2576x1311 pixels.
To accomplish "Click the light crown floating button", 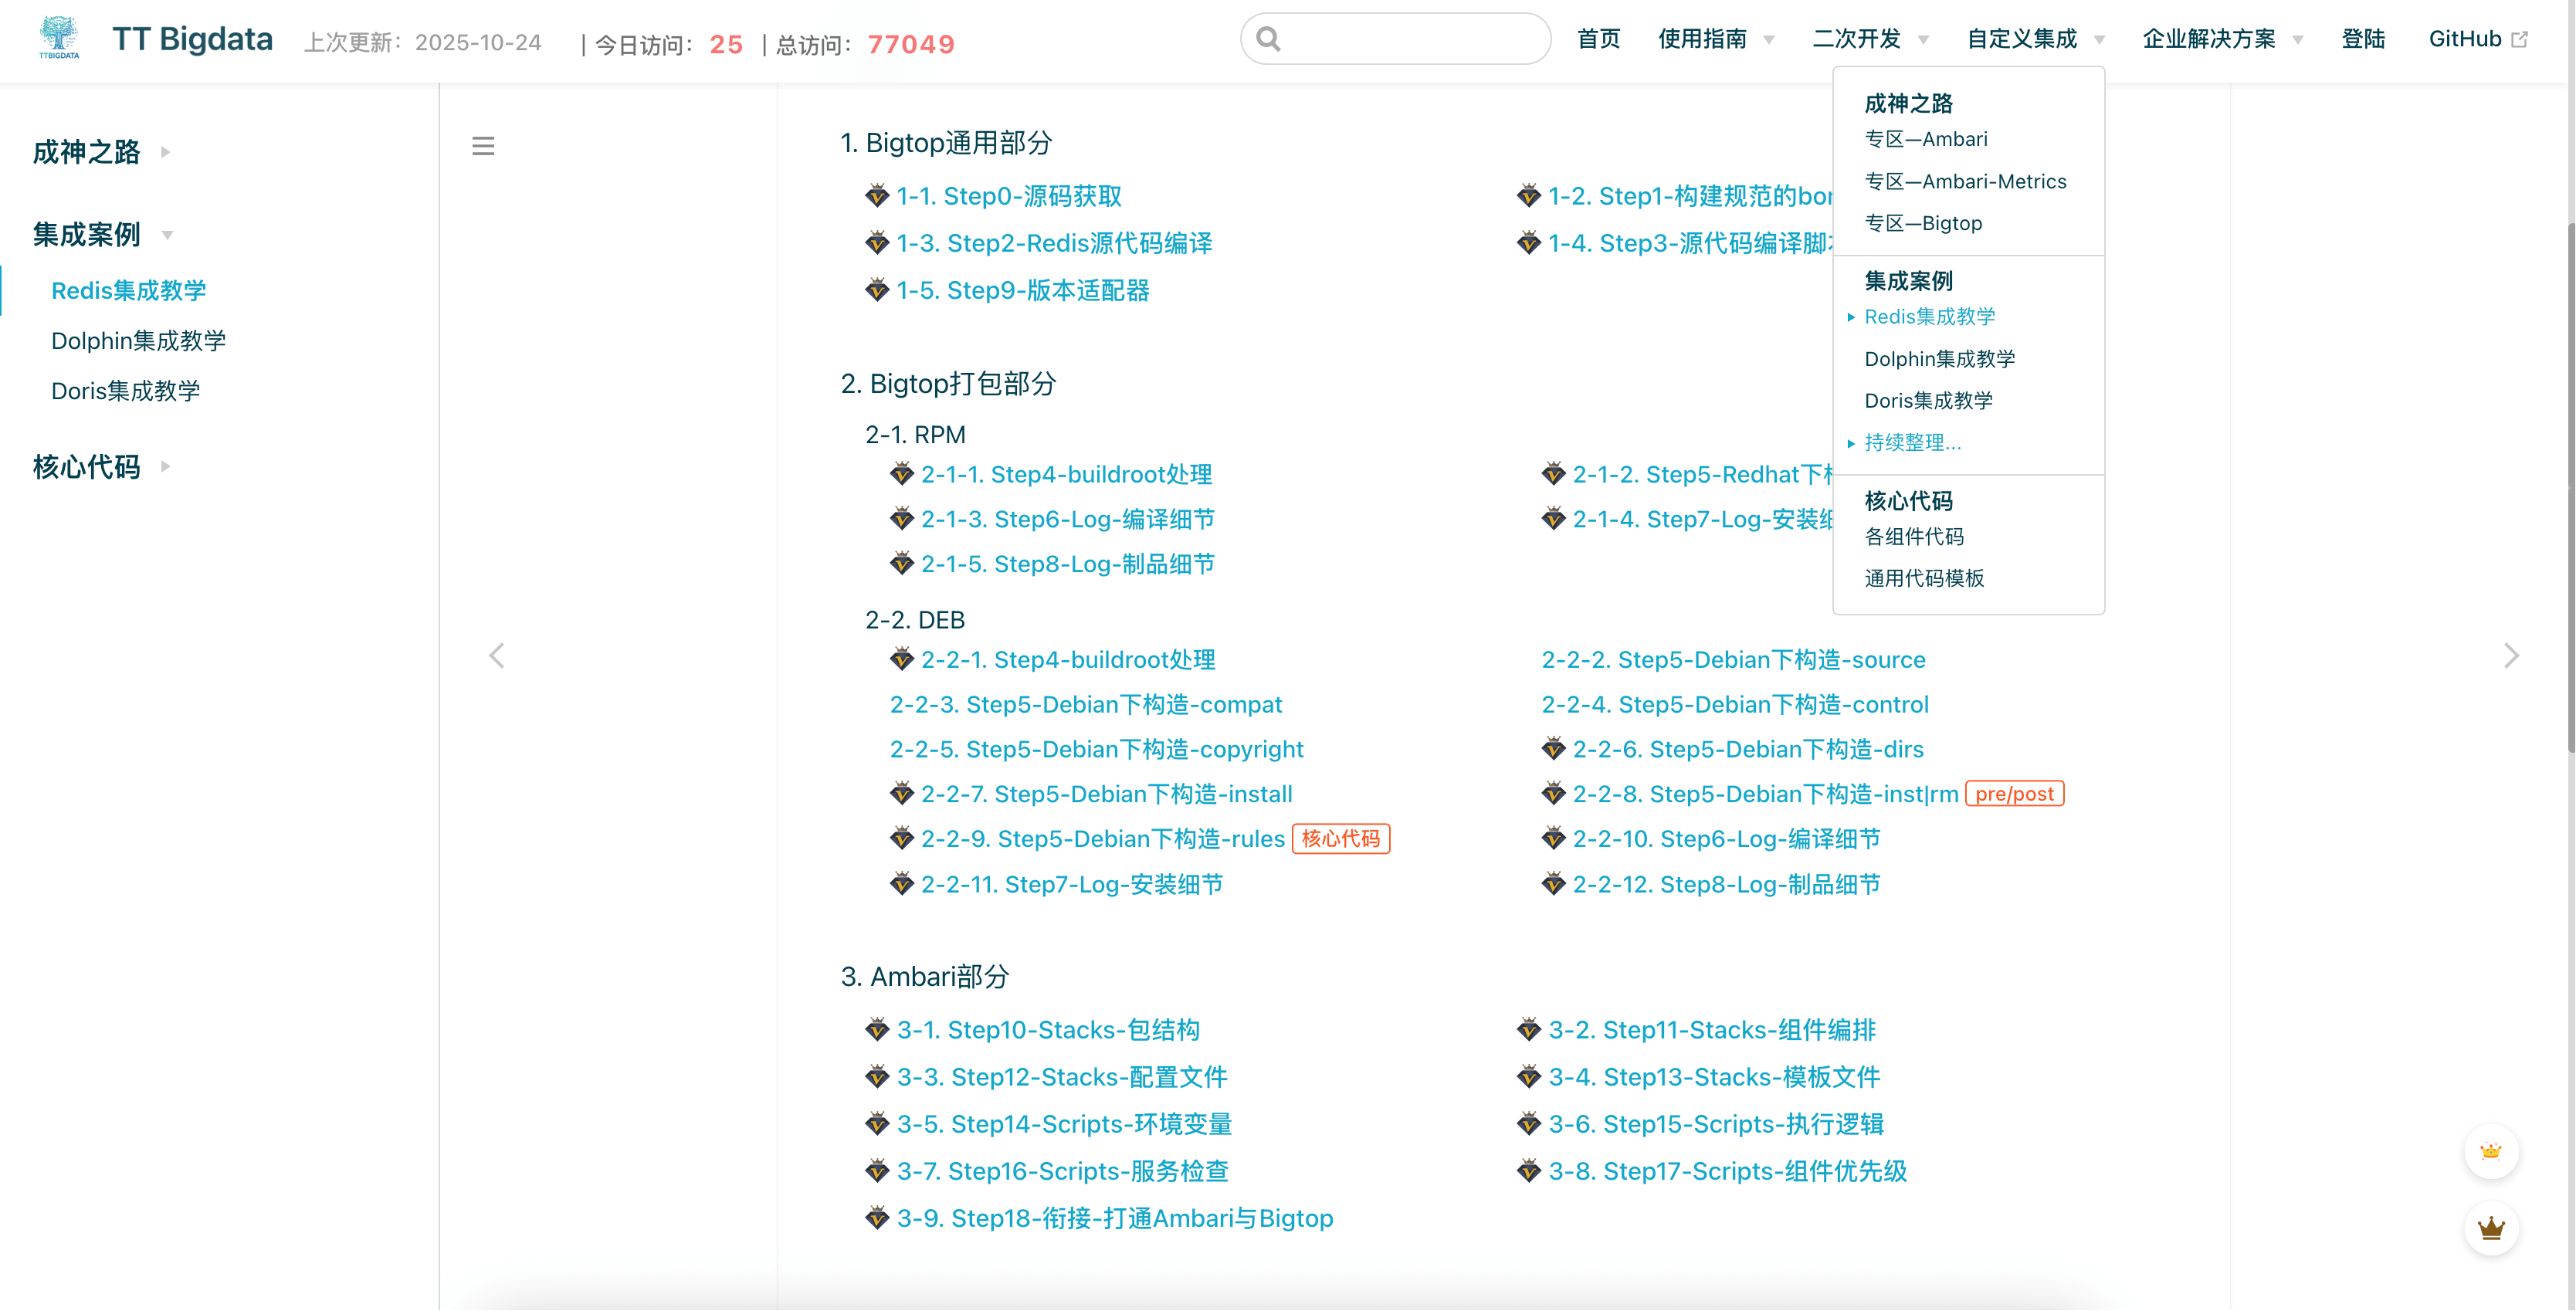I will (2490, 1151).
